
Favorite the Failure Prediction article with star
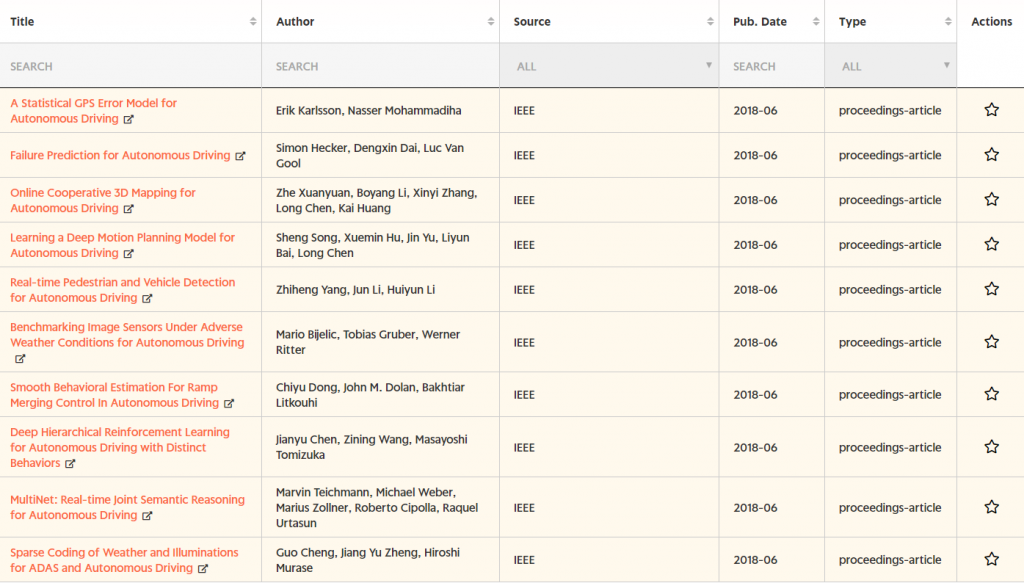(x=991, y=155)
